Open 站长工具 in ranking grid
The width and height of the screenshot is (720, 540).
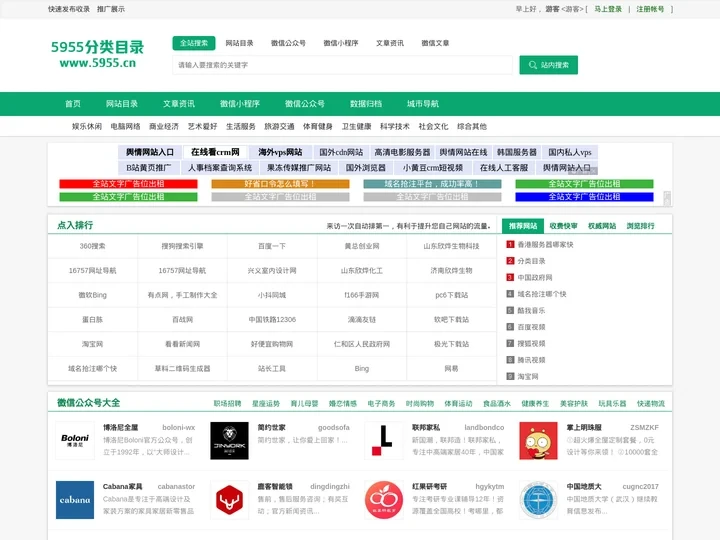[x=272, y=368]
